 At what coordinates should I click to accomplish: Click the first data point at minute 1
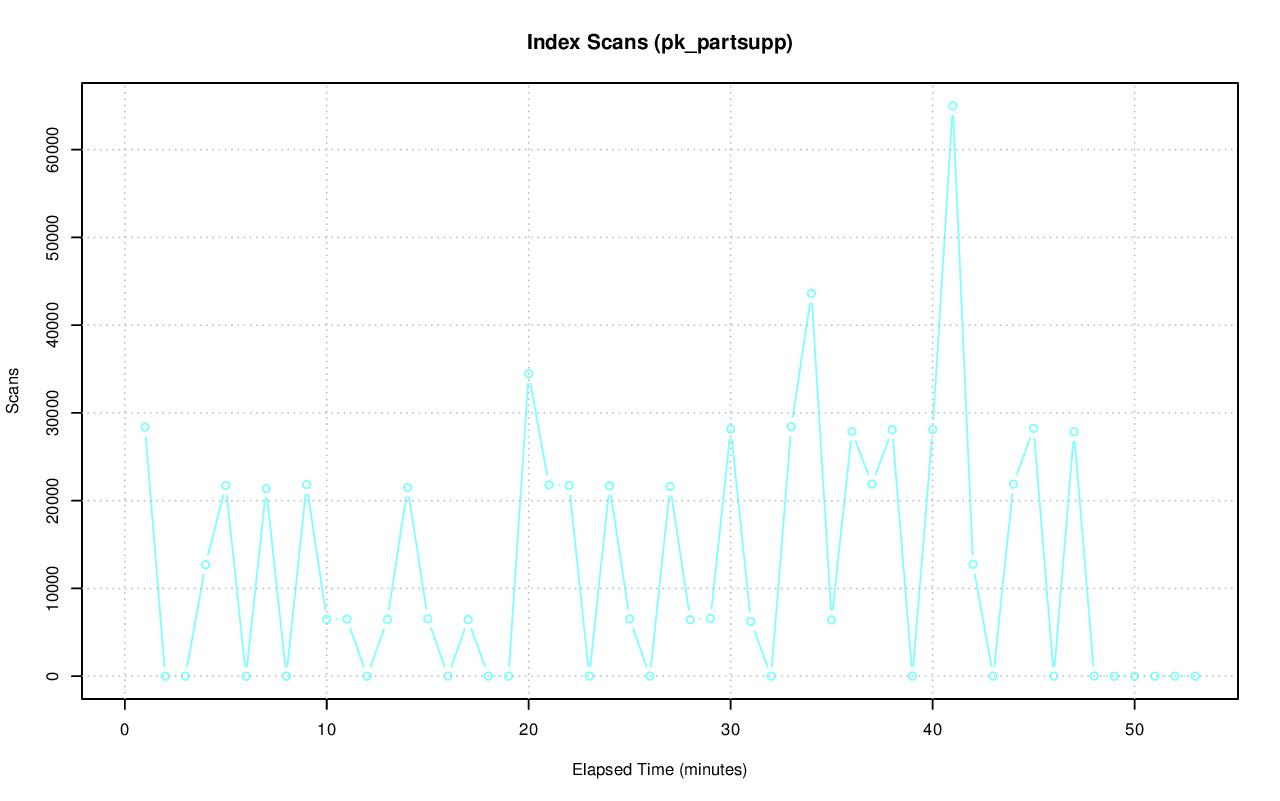(x=145, y=427)
